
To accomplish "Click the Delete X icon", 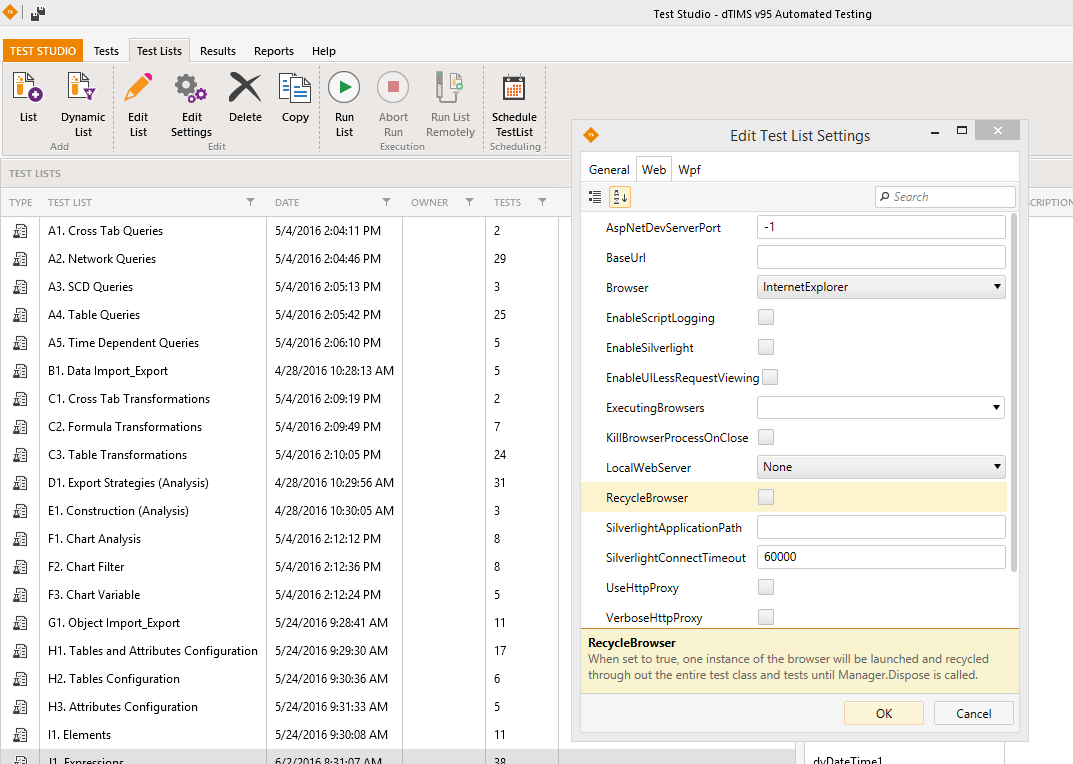I will pyautogui.click(x=245, y=89).
